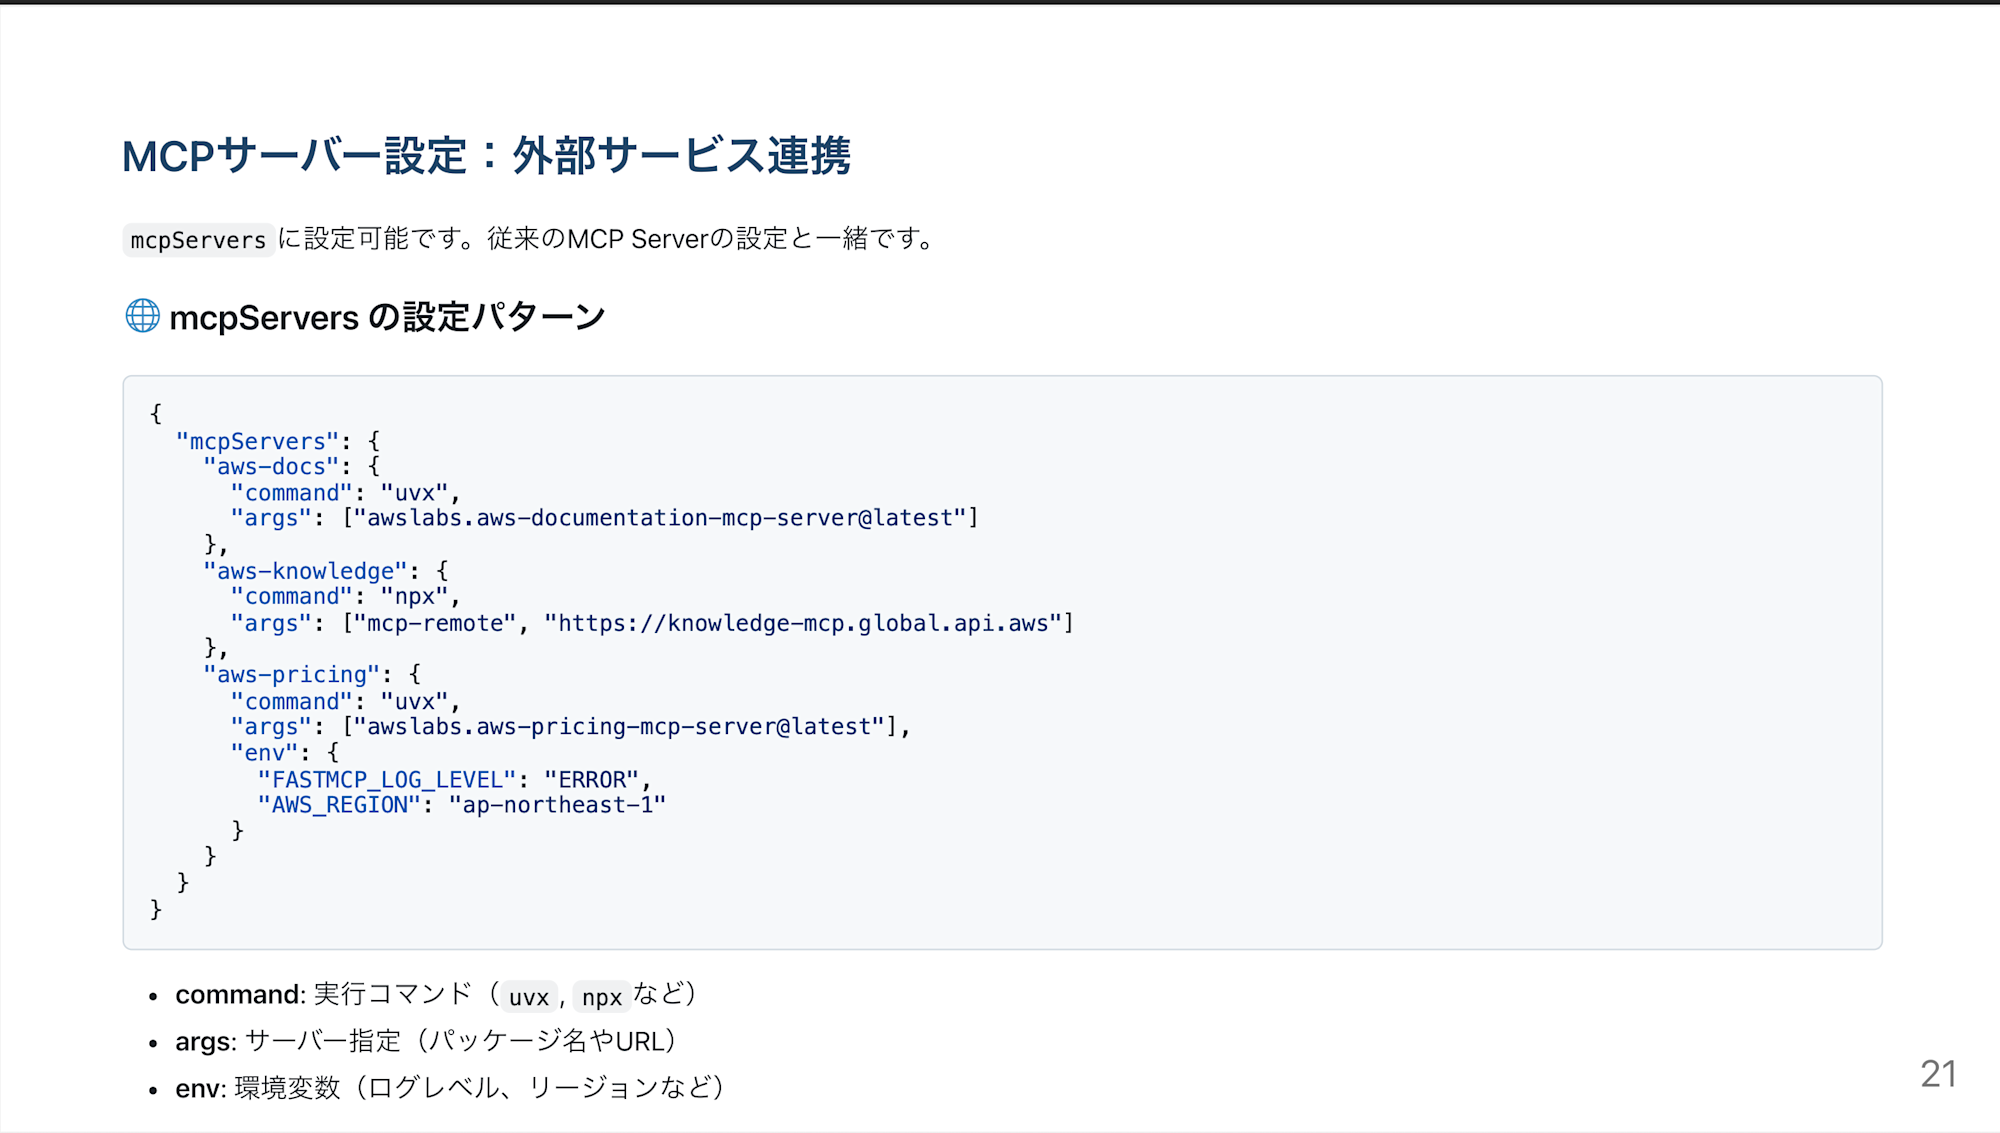Click the "mcpServers" key in the JSON code
2000x1133 pixels.
pyautogui.click(x=257, y=441)
